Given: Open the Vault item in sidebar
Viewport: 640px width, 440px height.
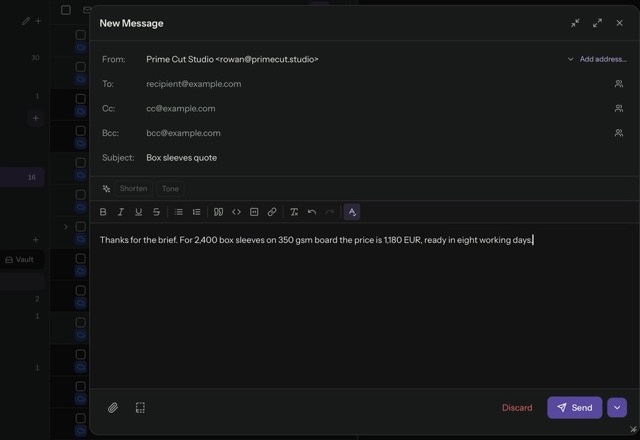Looking at the screenshot, I should click(x=20, y=260).
